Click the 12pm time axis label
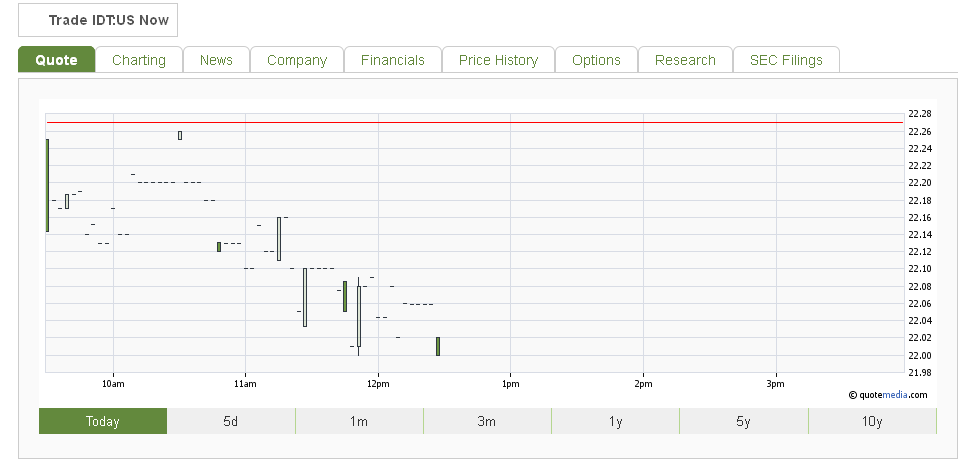 tap(378, 384)
